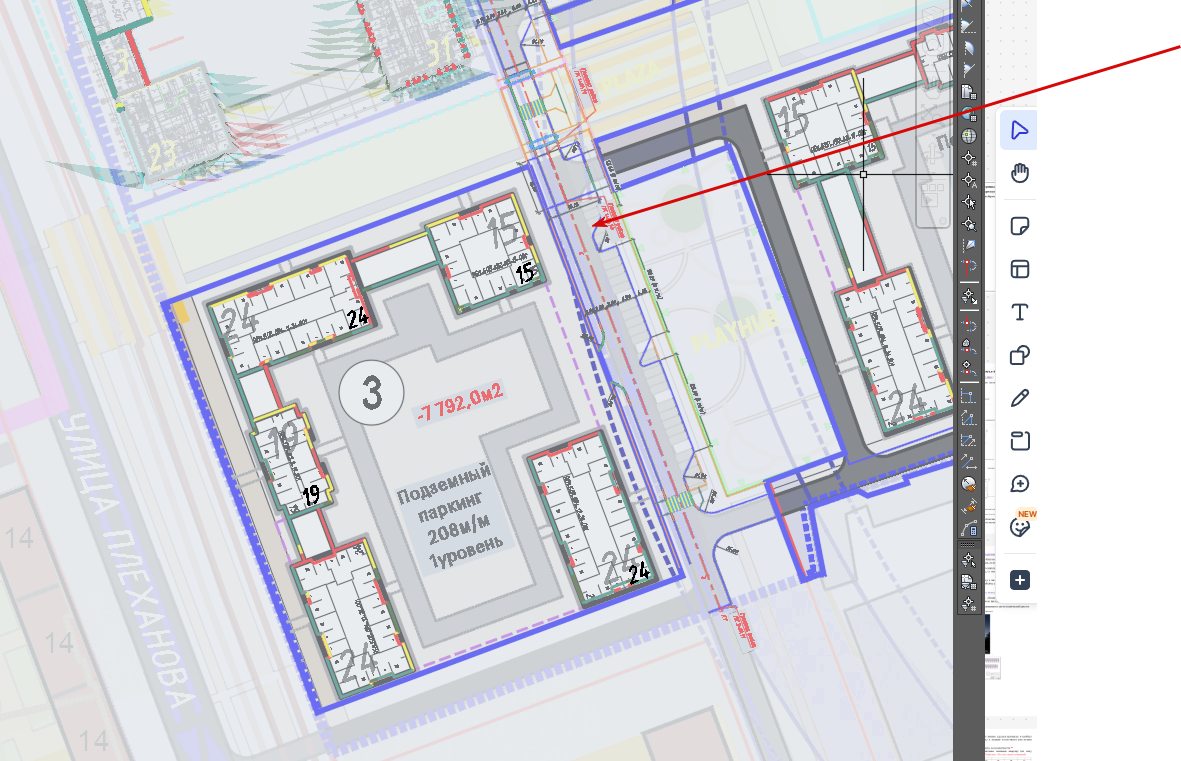Click the PLAYHUB courtyard label
Screen dimensions: 1181x761
(x=734, y=332)
